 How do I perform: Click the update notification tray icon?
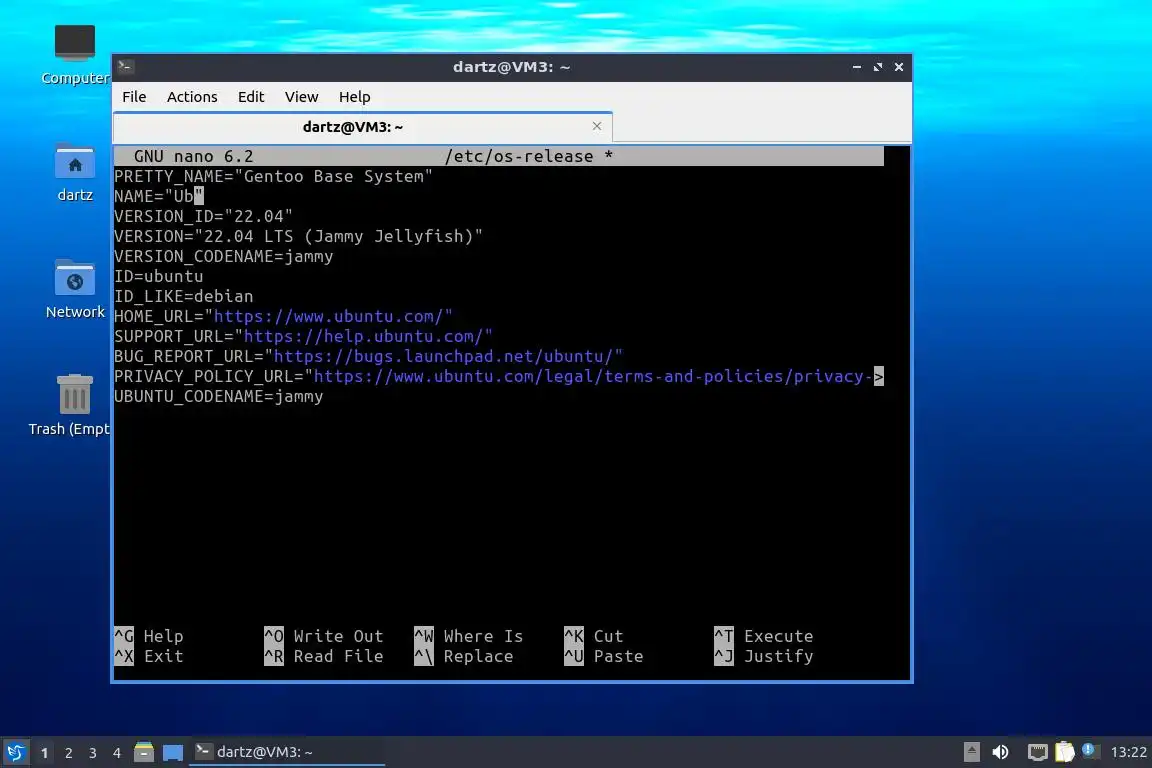coord(1090,751)
